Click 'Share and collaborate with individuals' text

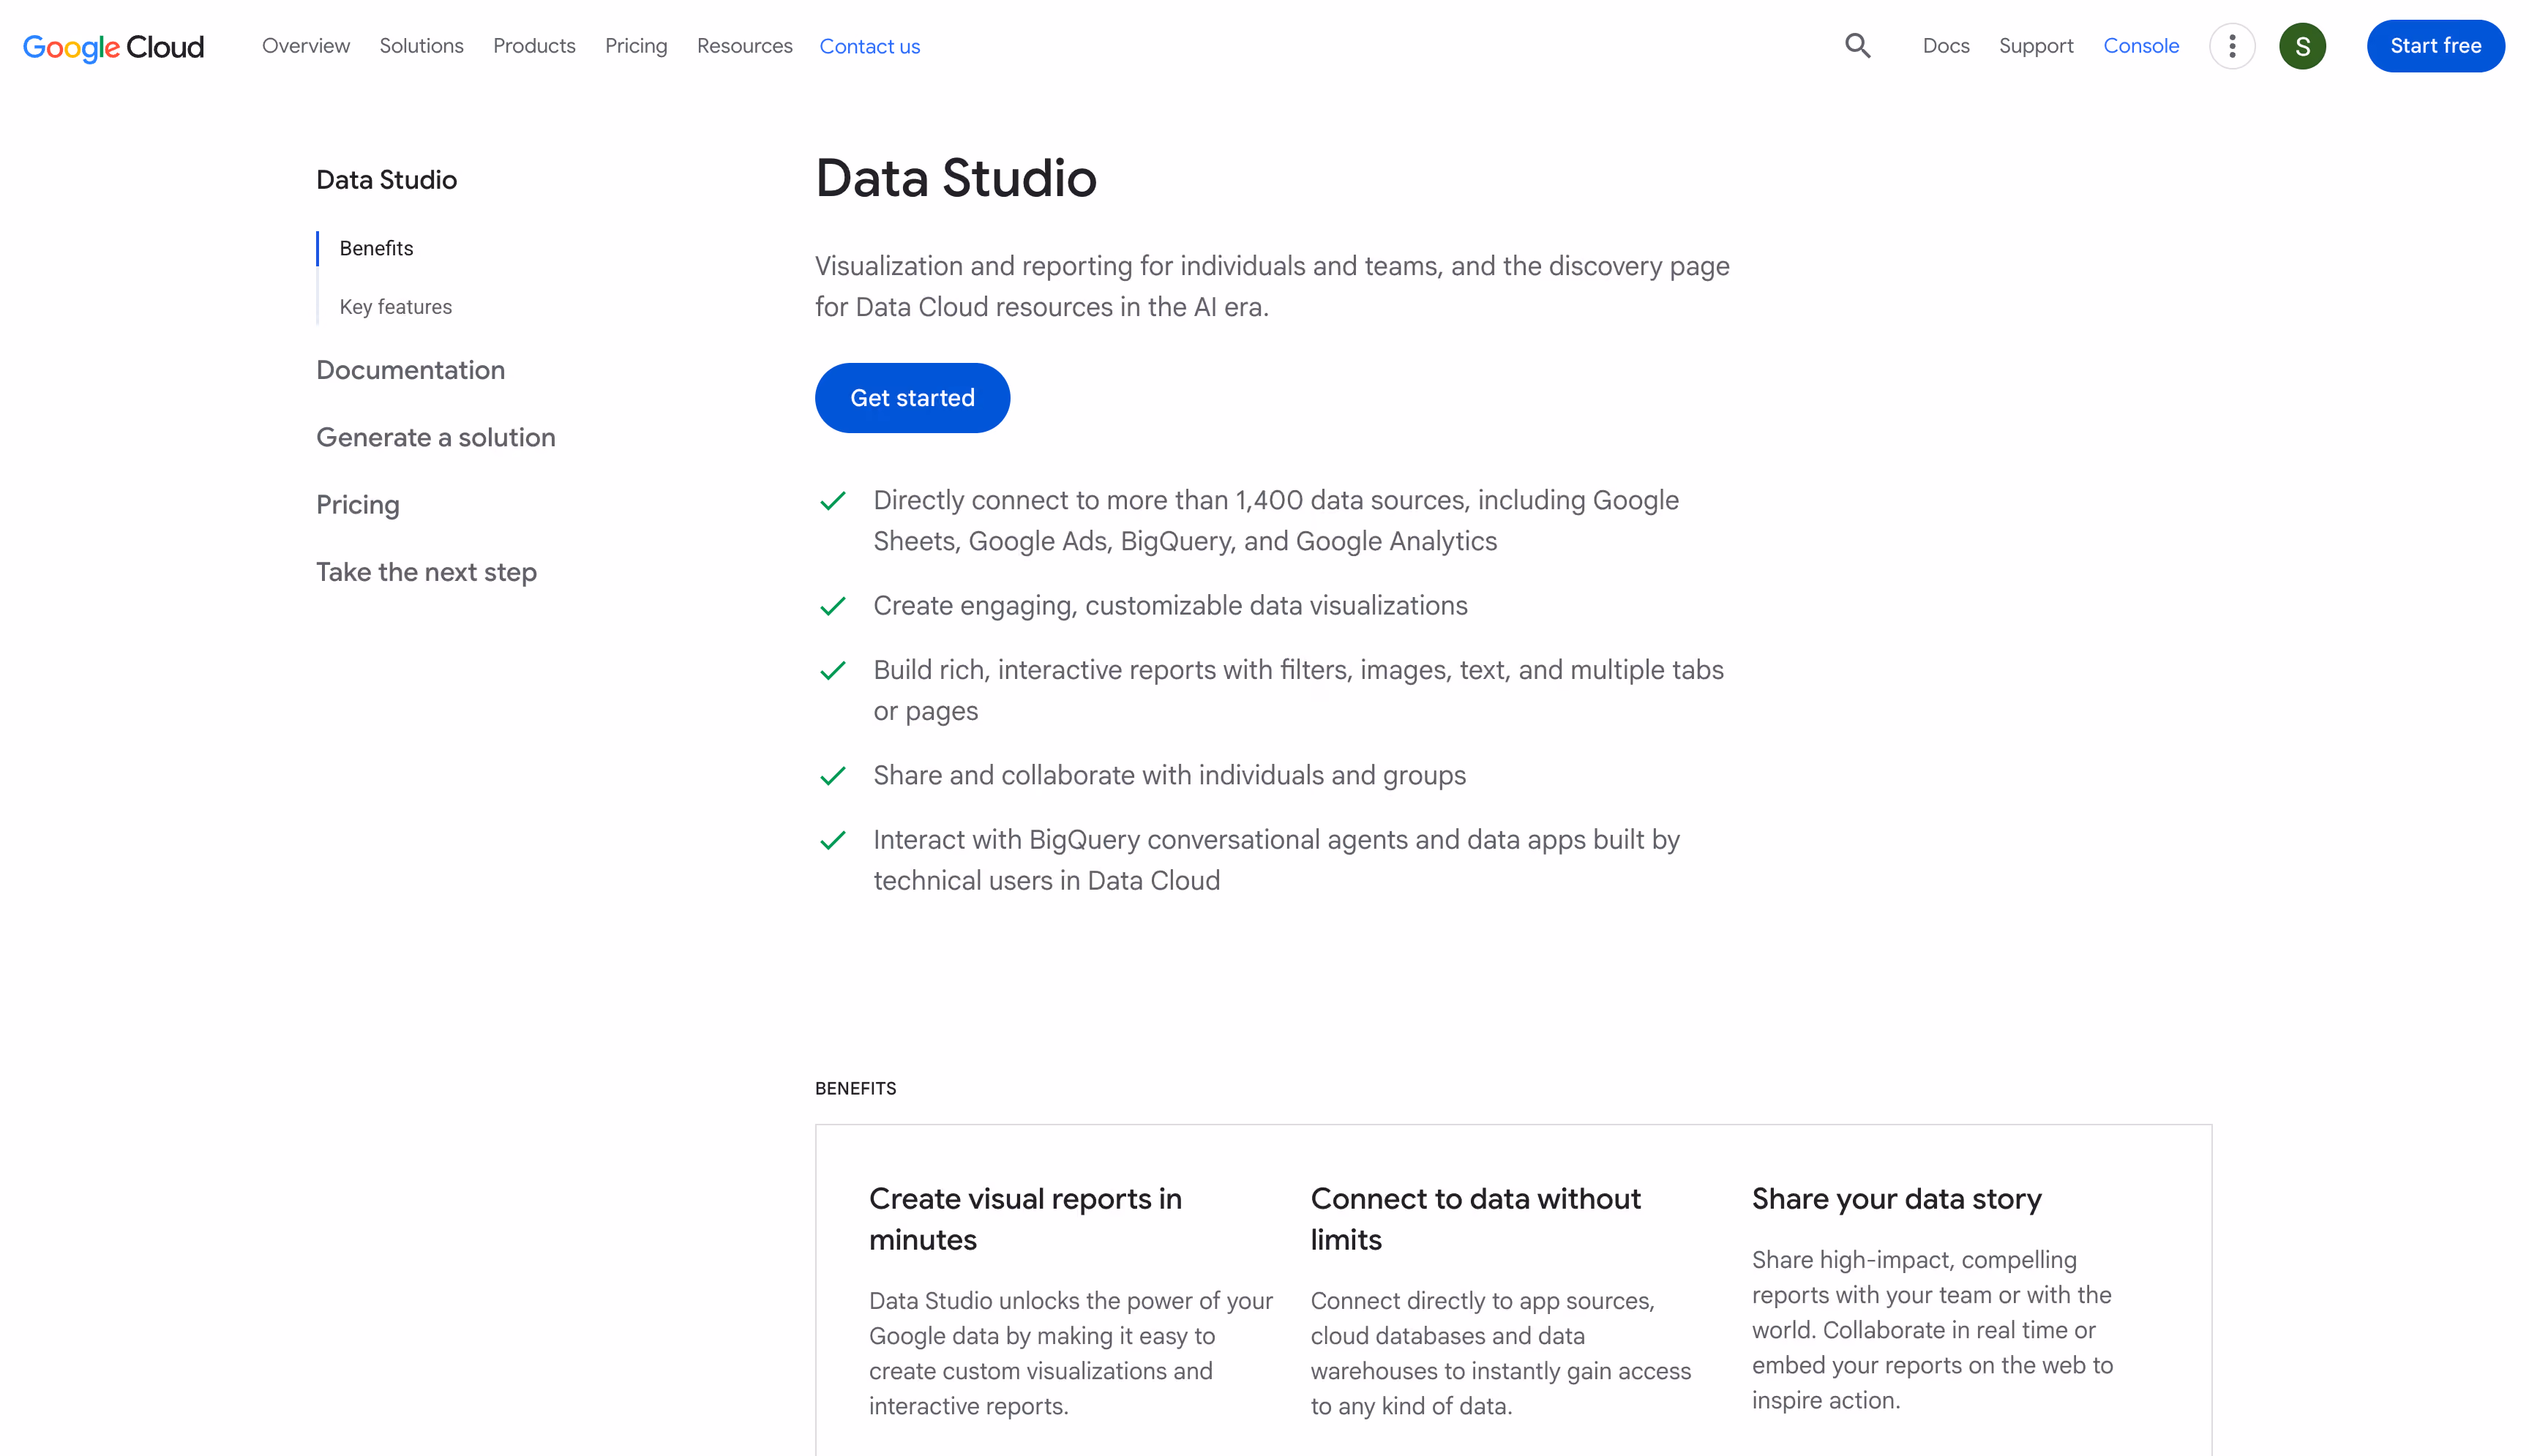pyautogui.click(x=1169, y=776)
